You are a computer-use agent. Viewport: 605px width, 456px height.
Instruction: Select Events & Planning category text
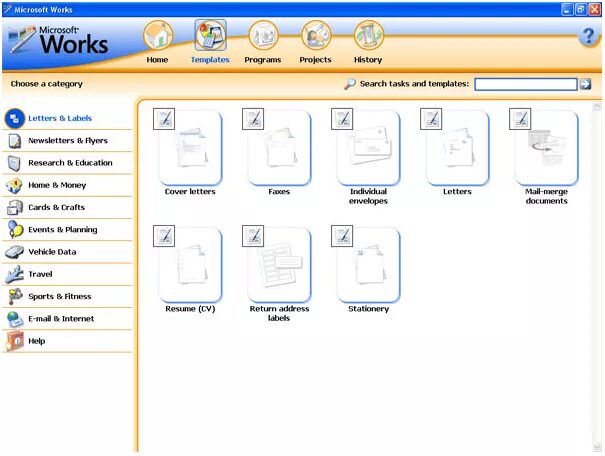pyautogui.click(x=63, y=230)
